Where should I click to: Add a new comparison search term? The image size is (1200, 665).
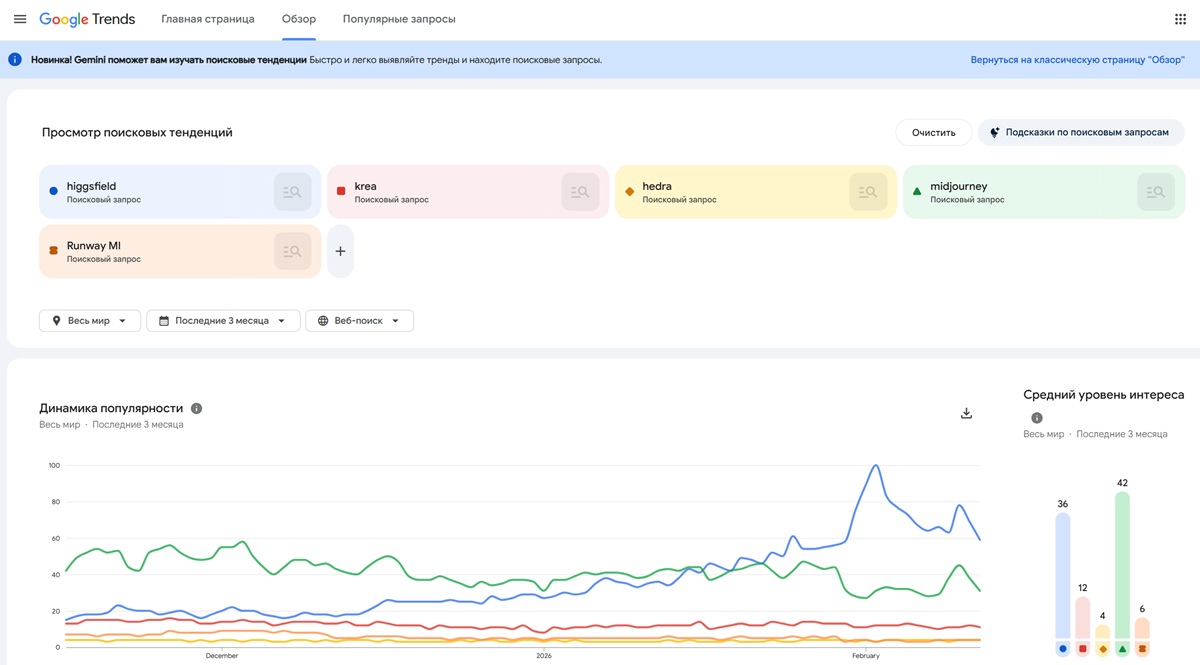pyautogui.click(x=340, y=252)
